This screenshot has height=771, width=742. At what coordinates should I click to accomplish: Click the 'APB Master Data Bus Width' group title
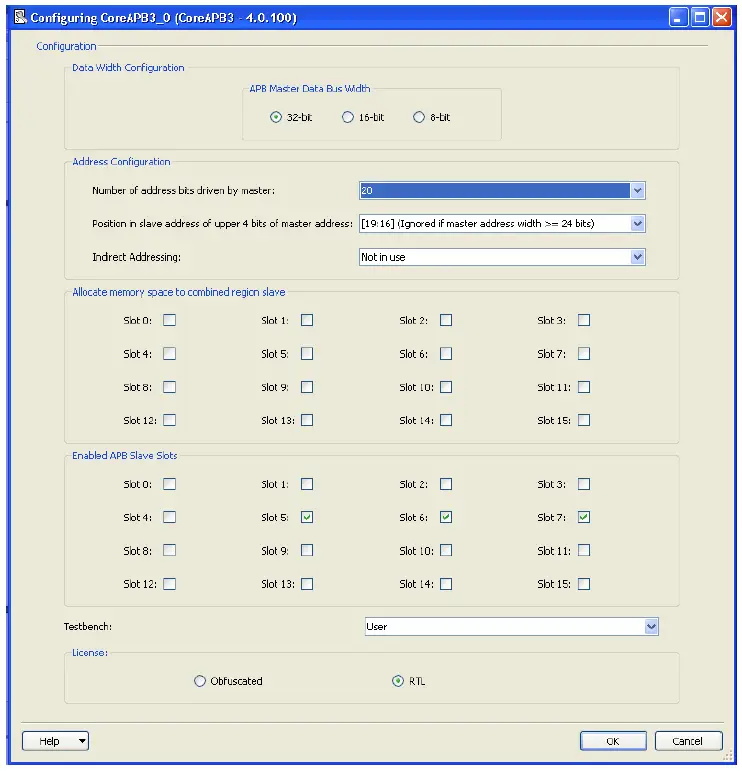point(310,89)
